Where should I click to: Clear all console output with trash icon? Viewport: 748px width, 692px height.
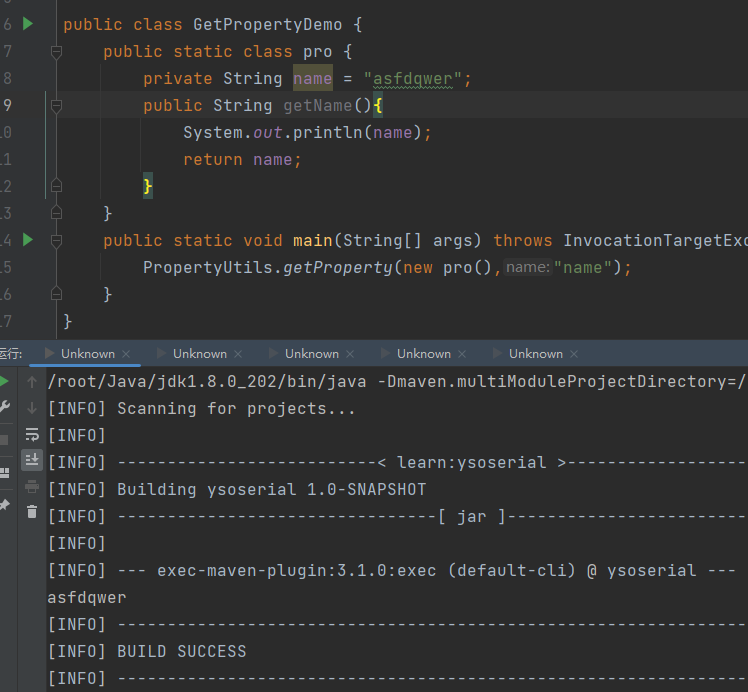[32, 512]
